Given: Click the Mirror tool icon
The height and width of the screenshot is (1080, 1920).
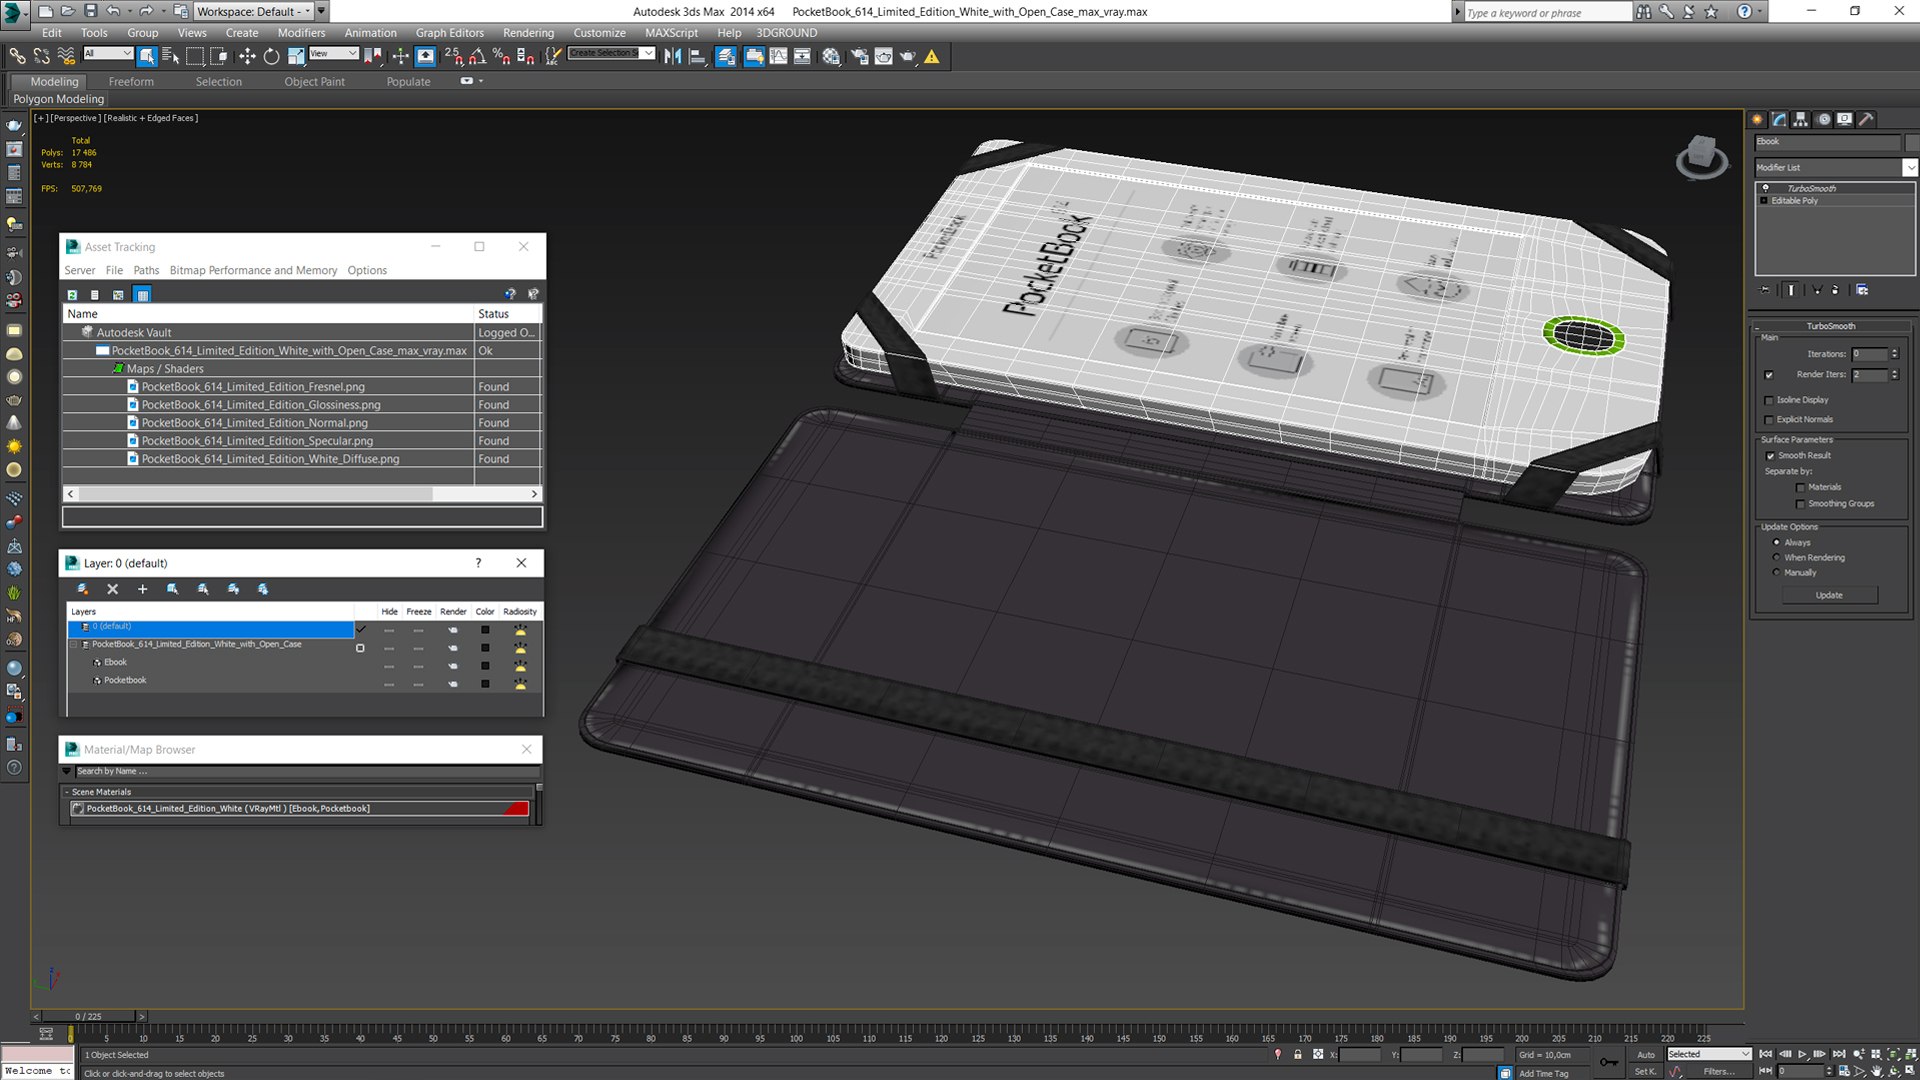Looking at the screenshot, I should click(x=672, y=57).
